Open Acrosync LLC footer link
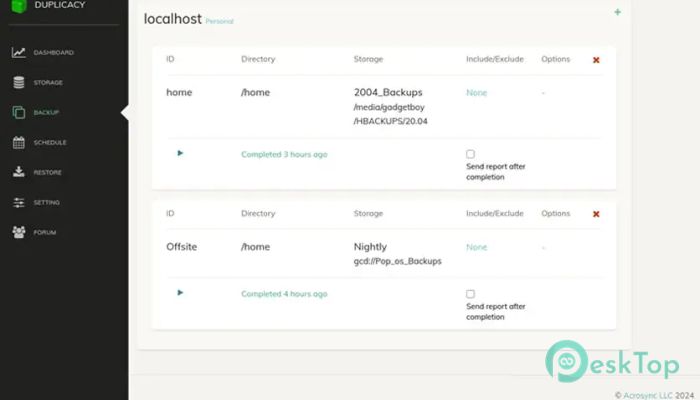Image resolution: width=700 pixels, height=400 pixels. pos(648,395)
